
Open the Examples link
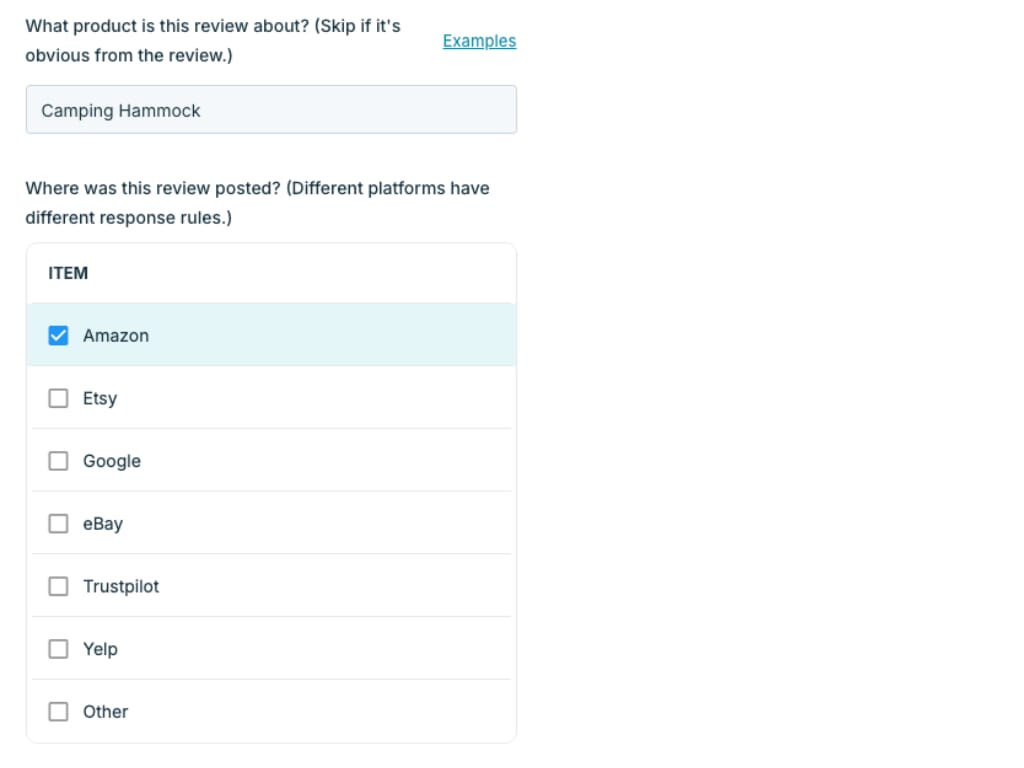coord(479,41)
